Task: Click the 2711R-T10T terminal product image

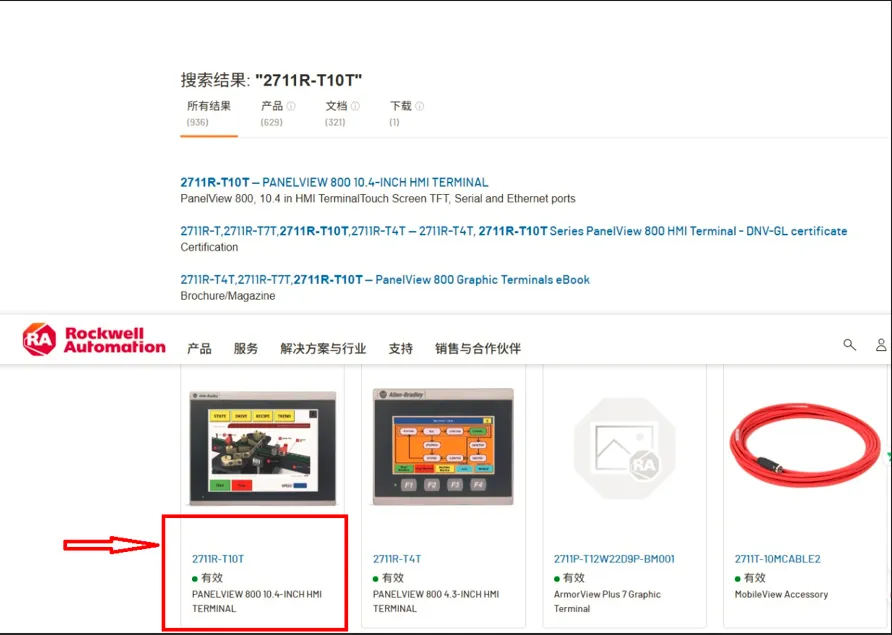Action: (x=262, y=448)
